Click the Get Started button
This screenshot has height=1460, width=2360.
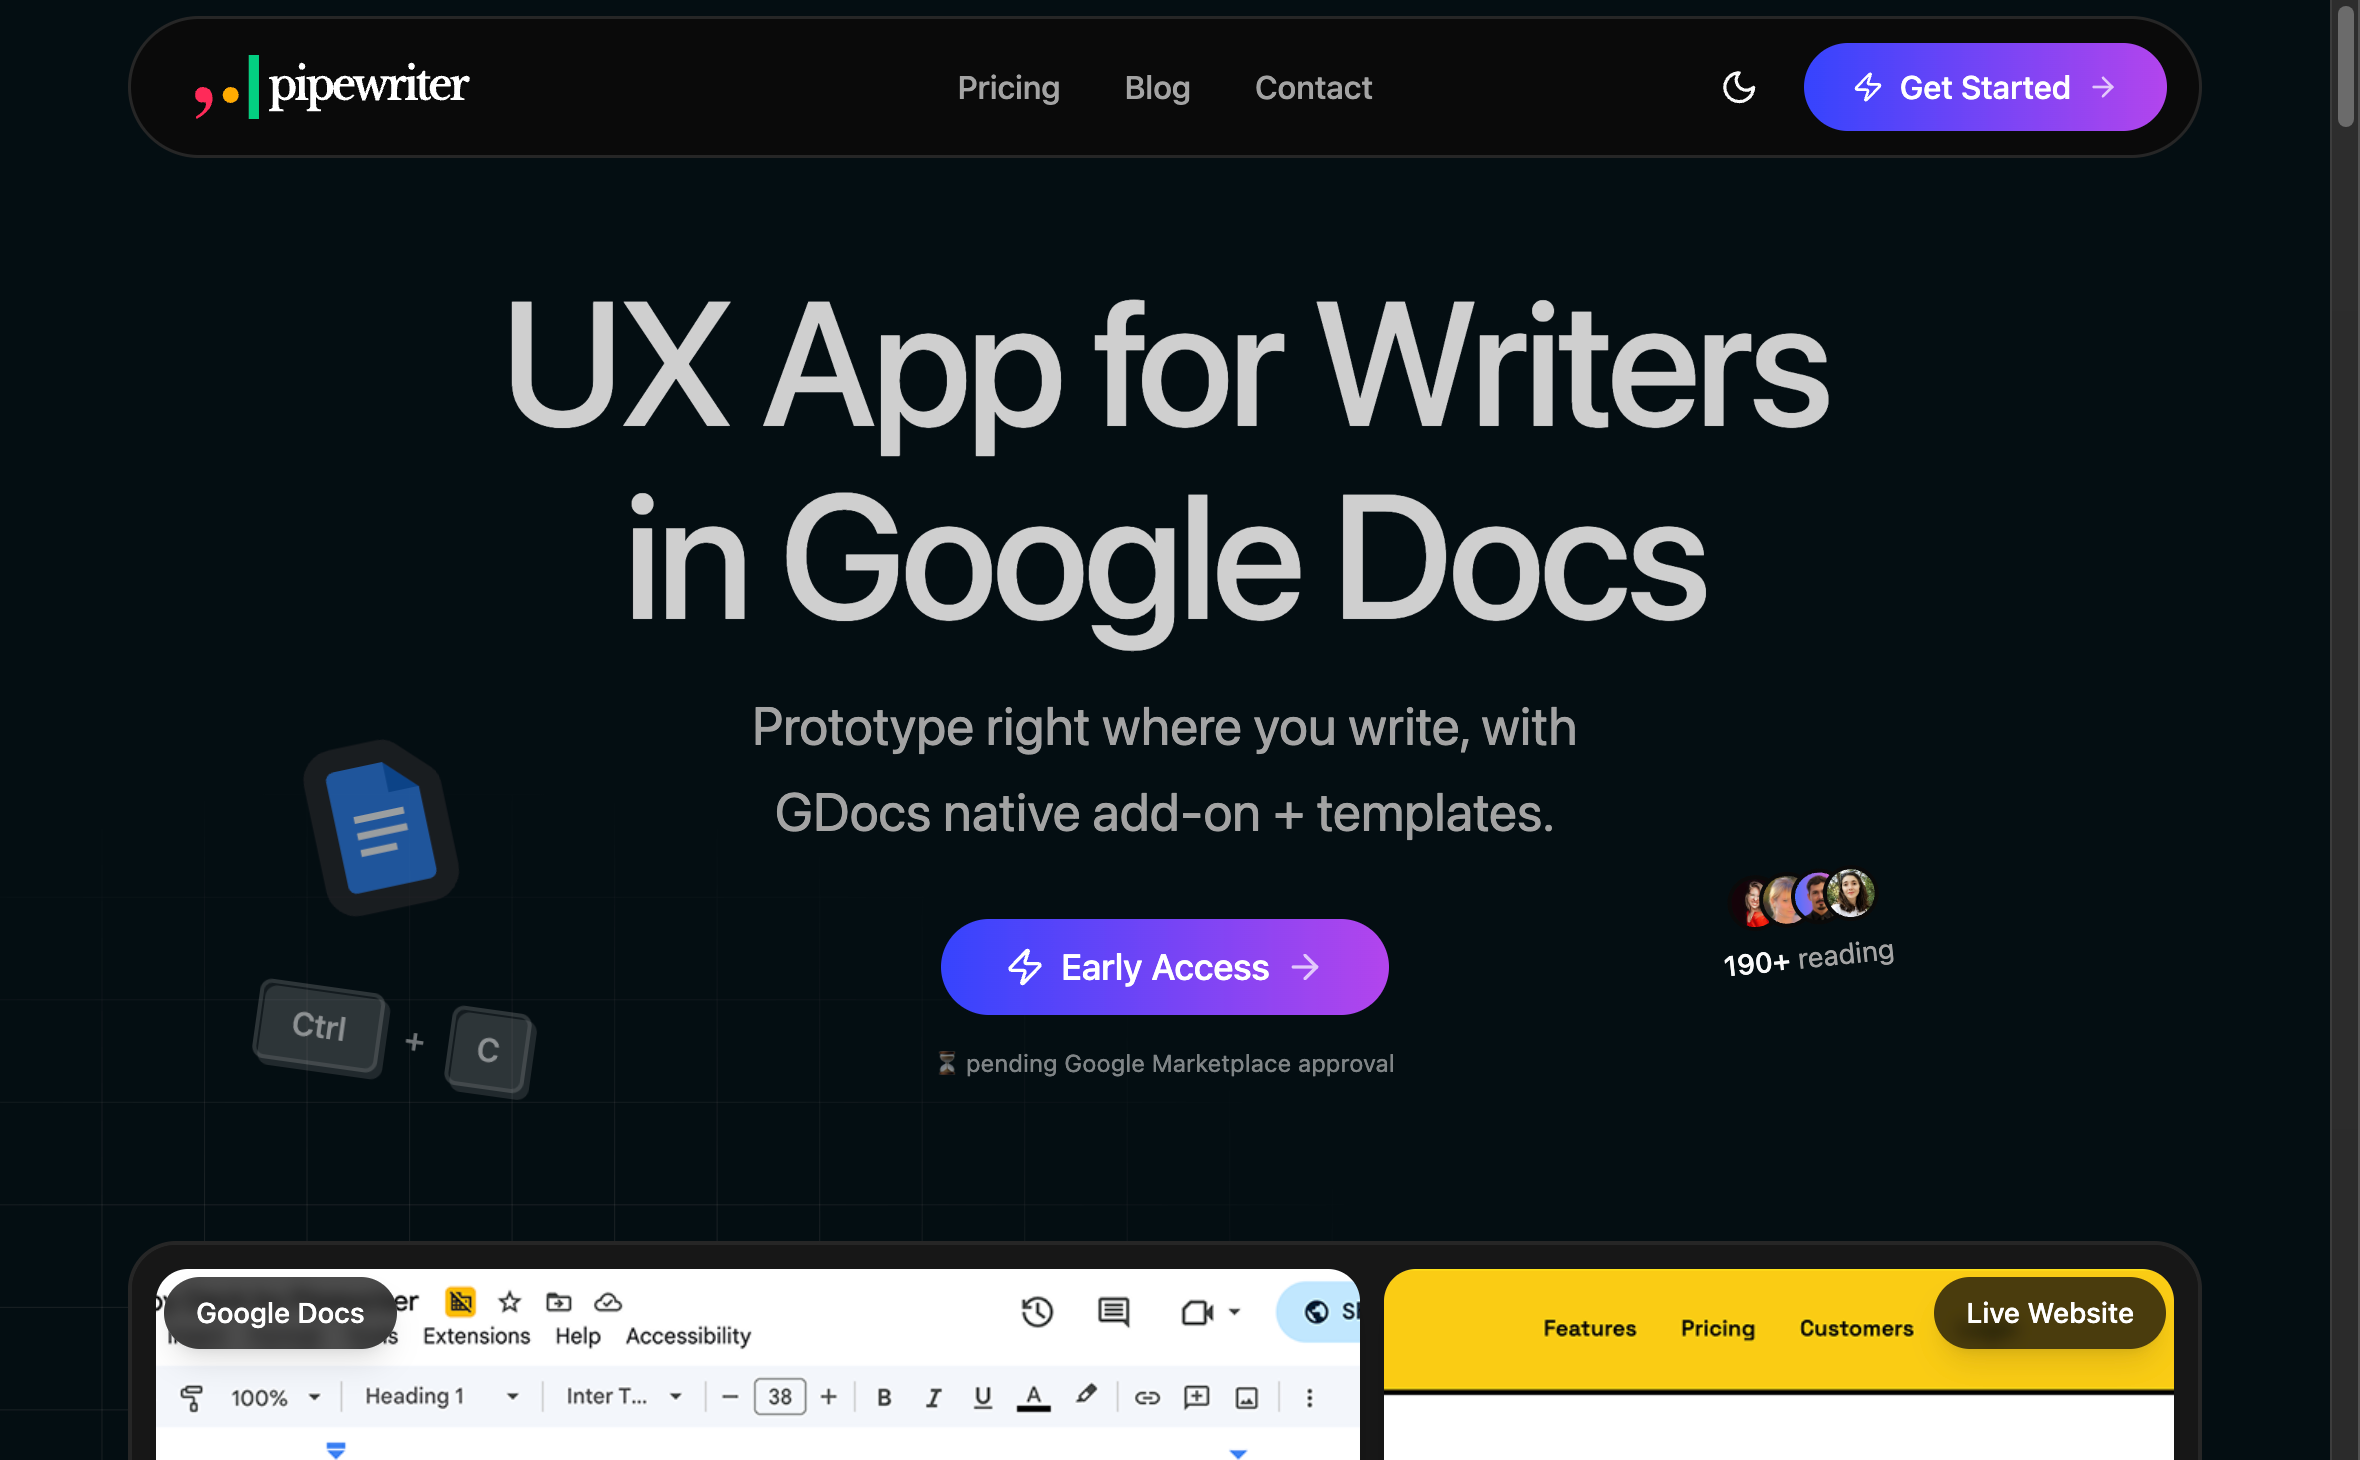pyautogui.click(x=1984, y=87)
